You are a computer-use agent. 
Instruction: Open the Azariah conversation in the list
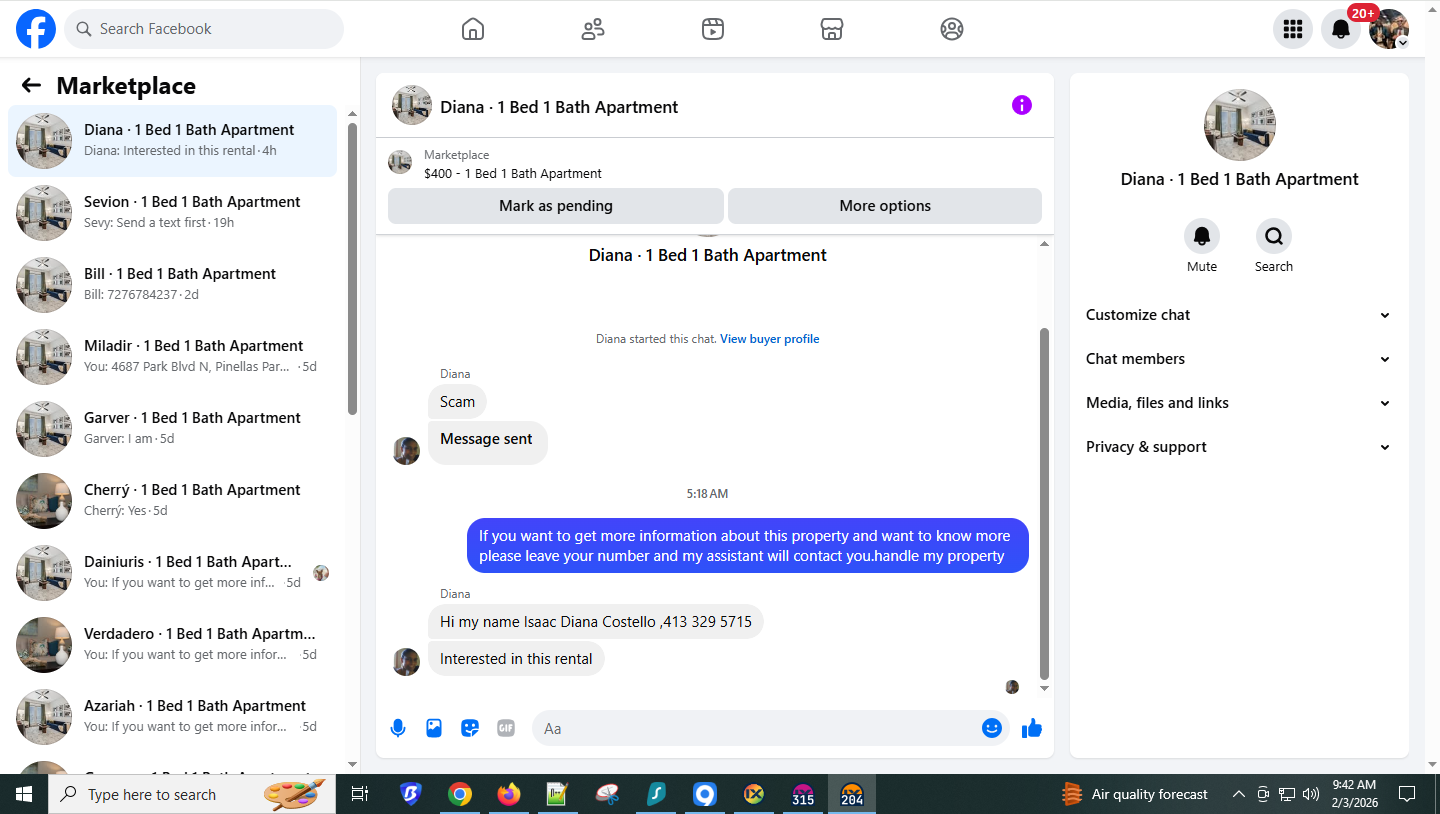click(173, 717)
